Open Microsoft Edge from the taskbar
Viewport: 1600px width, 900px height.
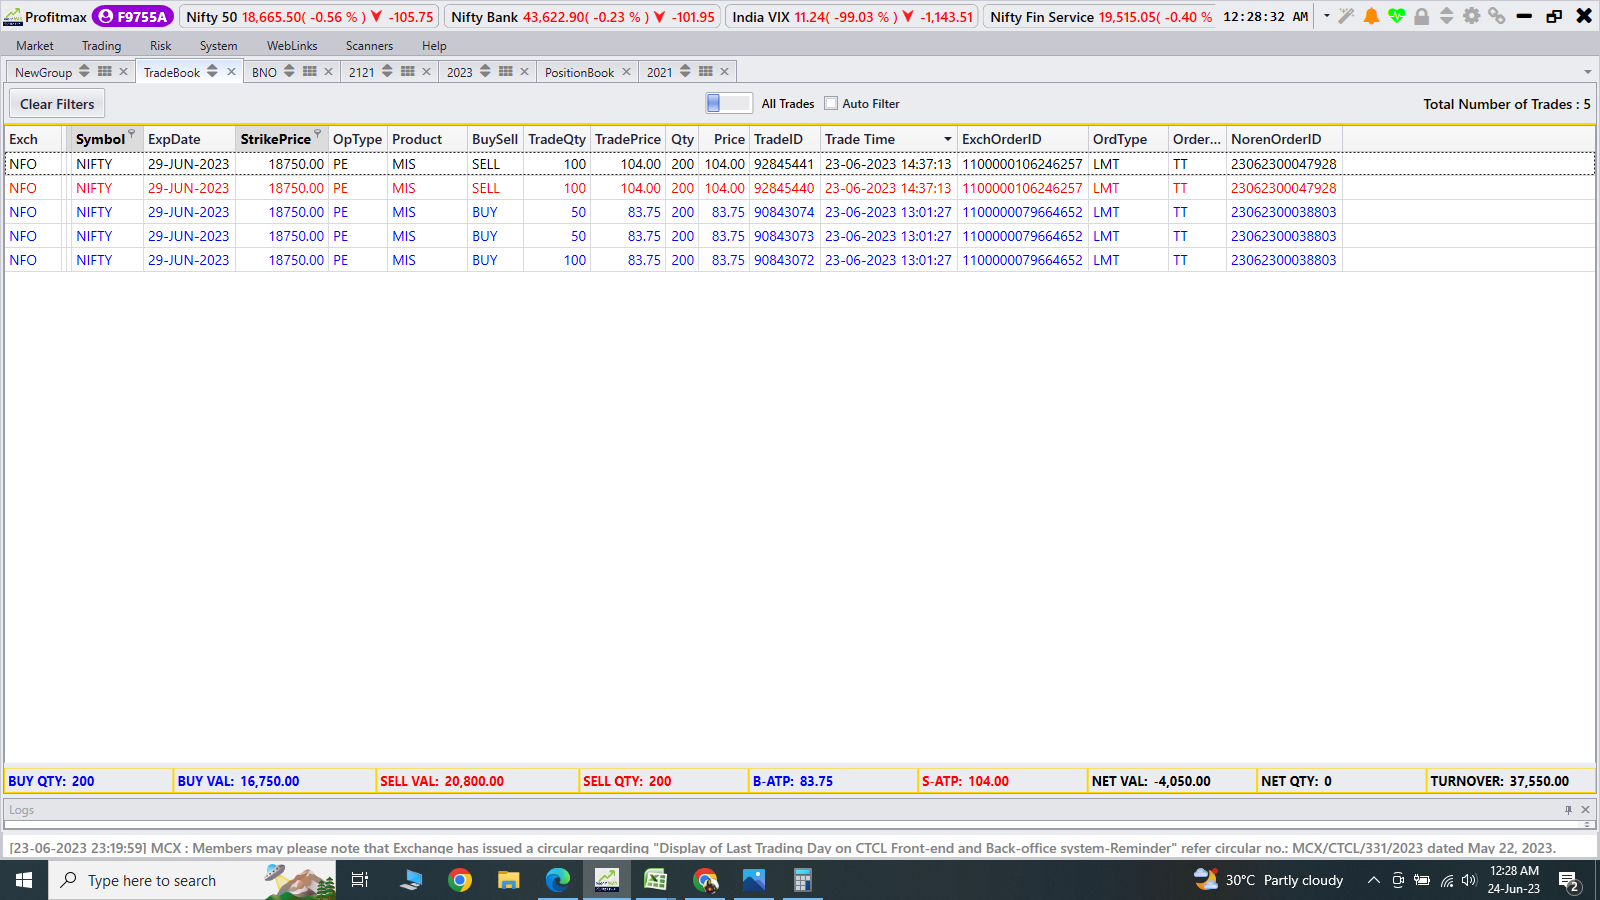[558, 880]
